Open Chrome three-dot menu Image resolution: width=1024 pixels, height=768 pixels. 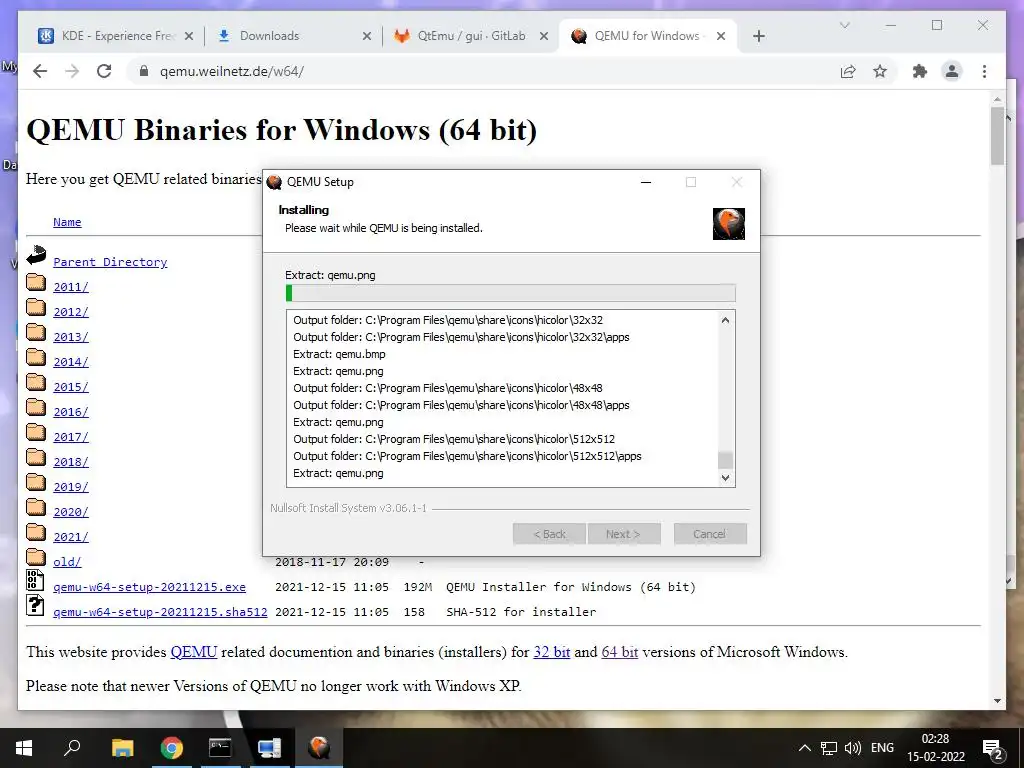984,71
